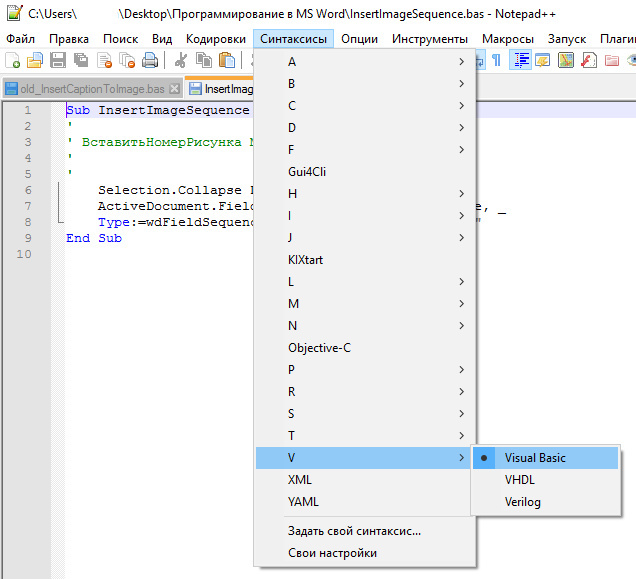Image resolution: width=636 pixels, height=579 pixels.
Task: Choose VHDL from the V submenu
Action: (545, 480)
